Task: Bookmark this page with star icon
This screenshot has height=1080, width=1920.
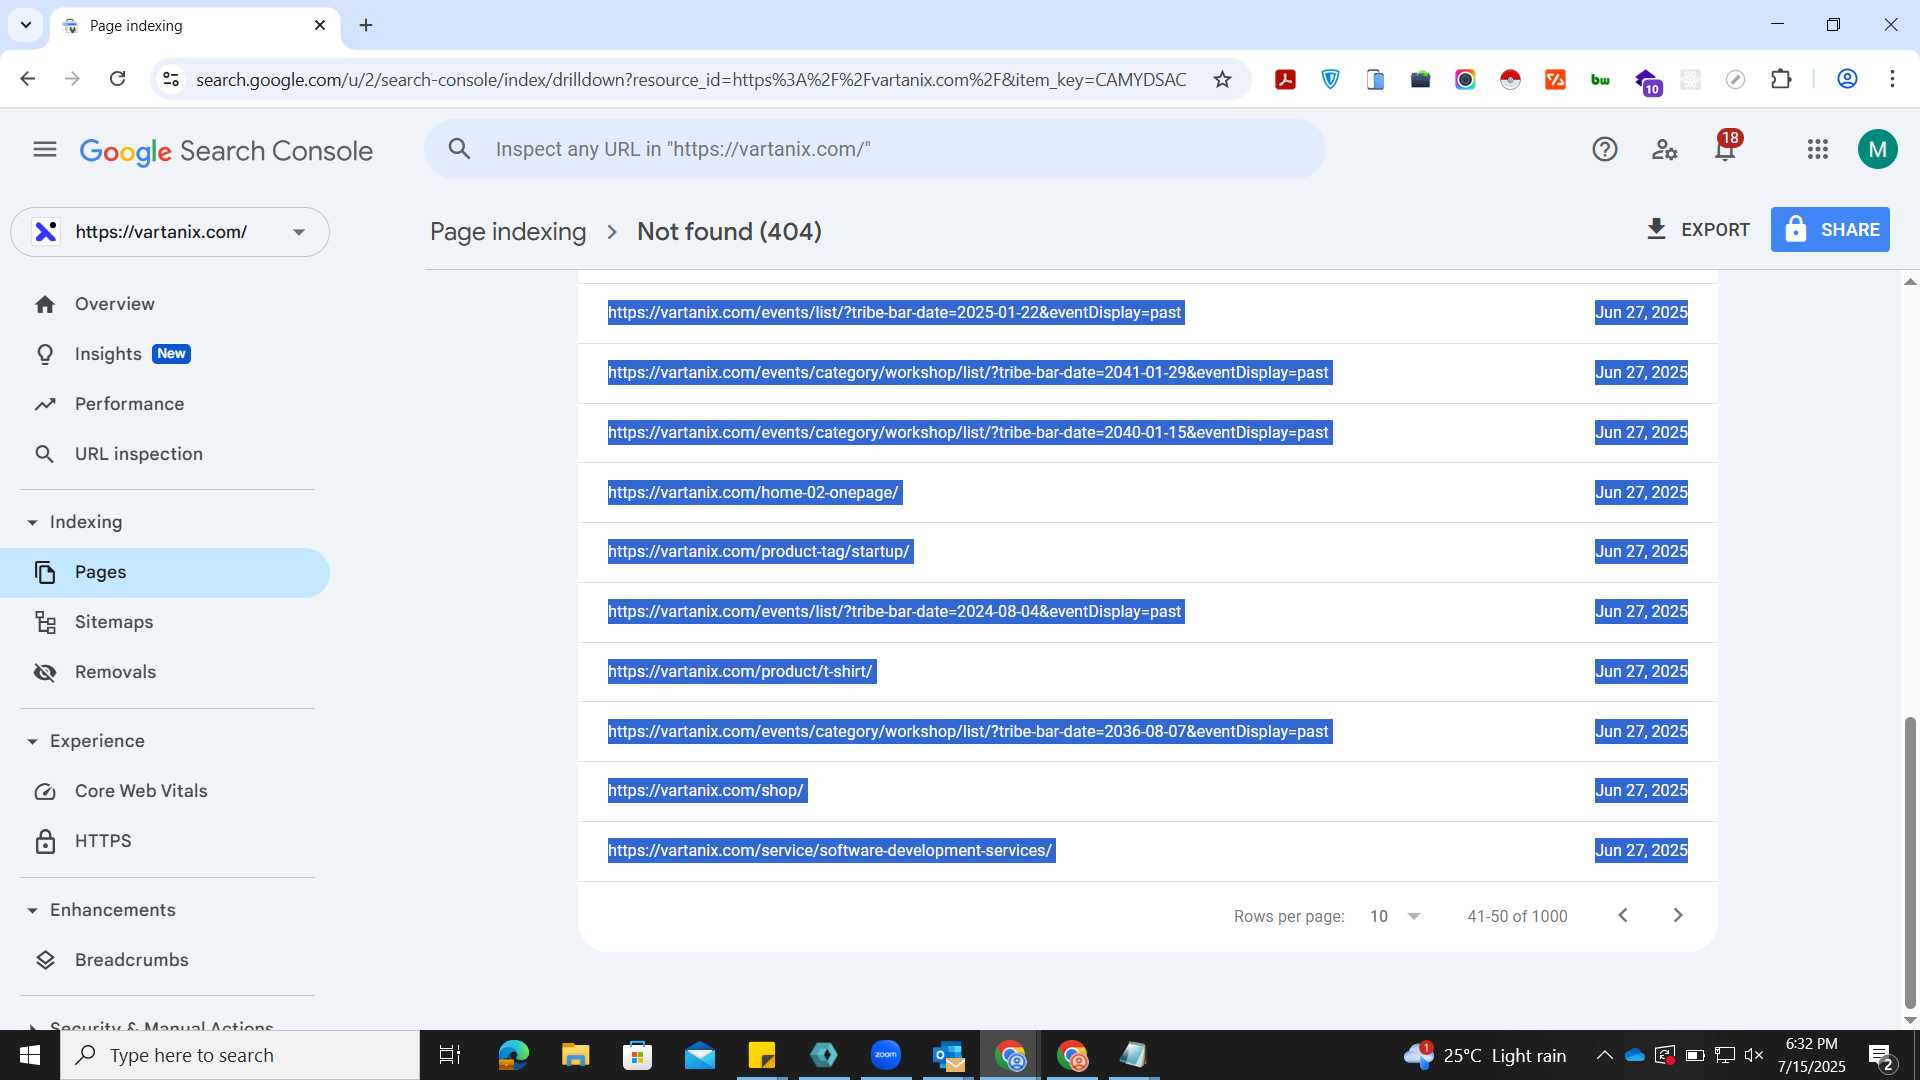Action: tap(1222, 80)
